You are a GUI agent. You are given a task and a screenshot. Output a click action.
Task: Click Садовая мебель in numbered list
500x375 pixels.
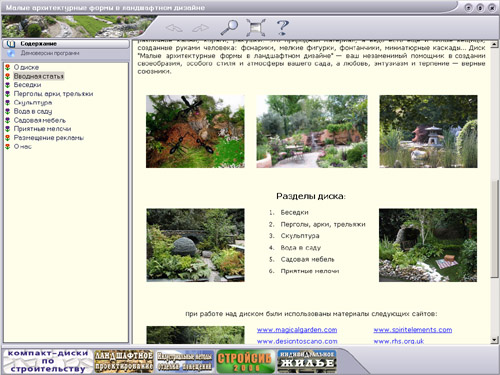coord(307,259)
